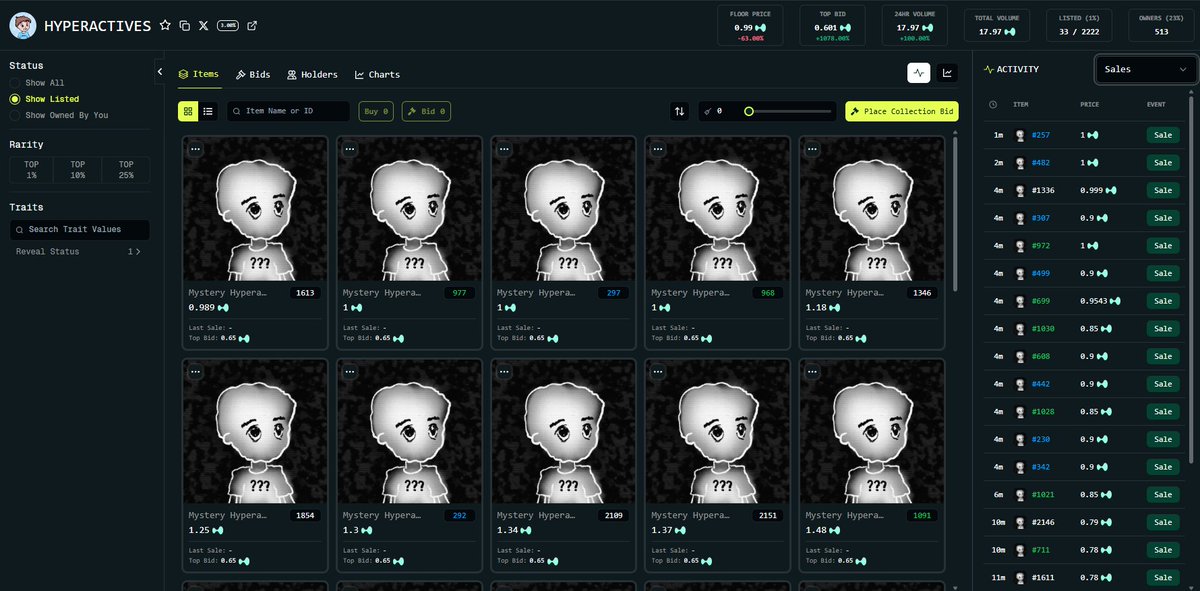Switch to grid view
This screenshot has height=591, width=1200.
[x=188, y=111]
